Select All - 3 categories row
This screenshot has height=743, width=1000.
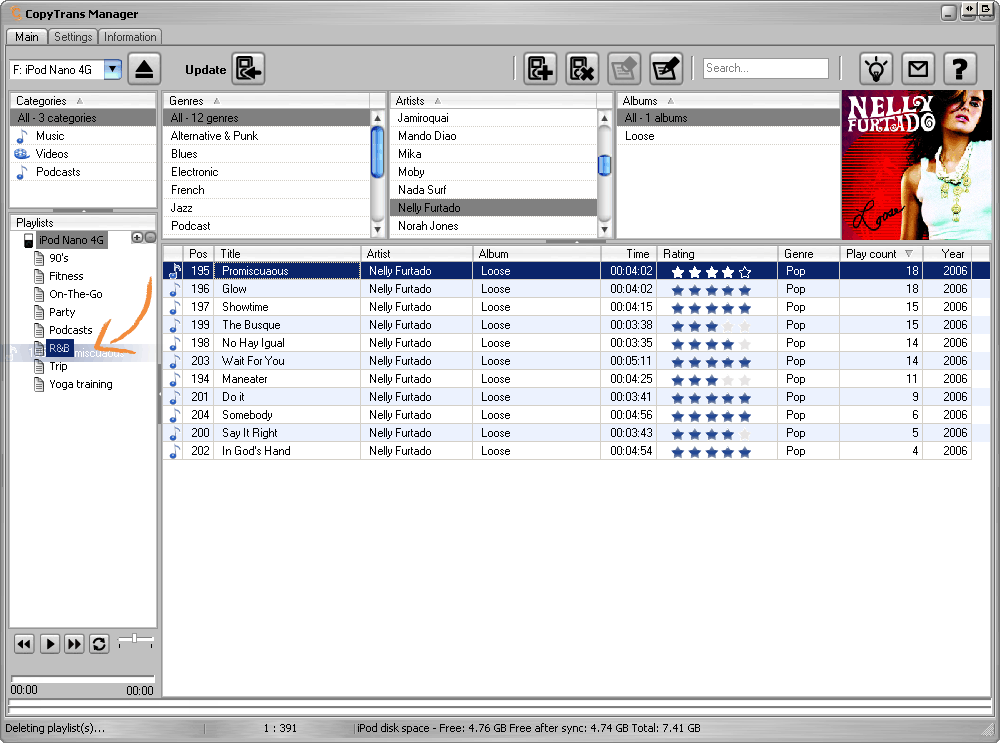[x=83, y=118]
